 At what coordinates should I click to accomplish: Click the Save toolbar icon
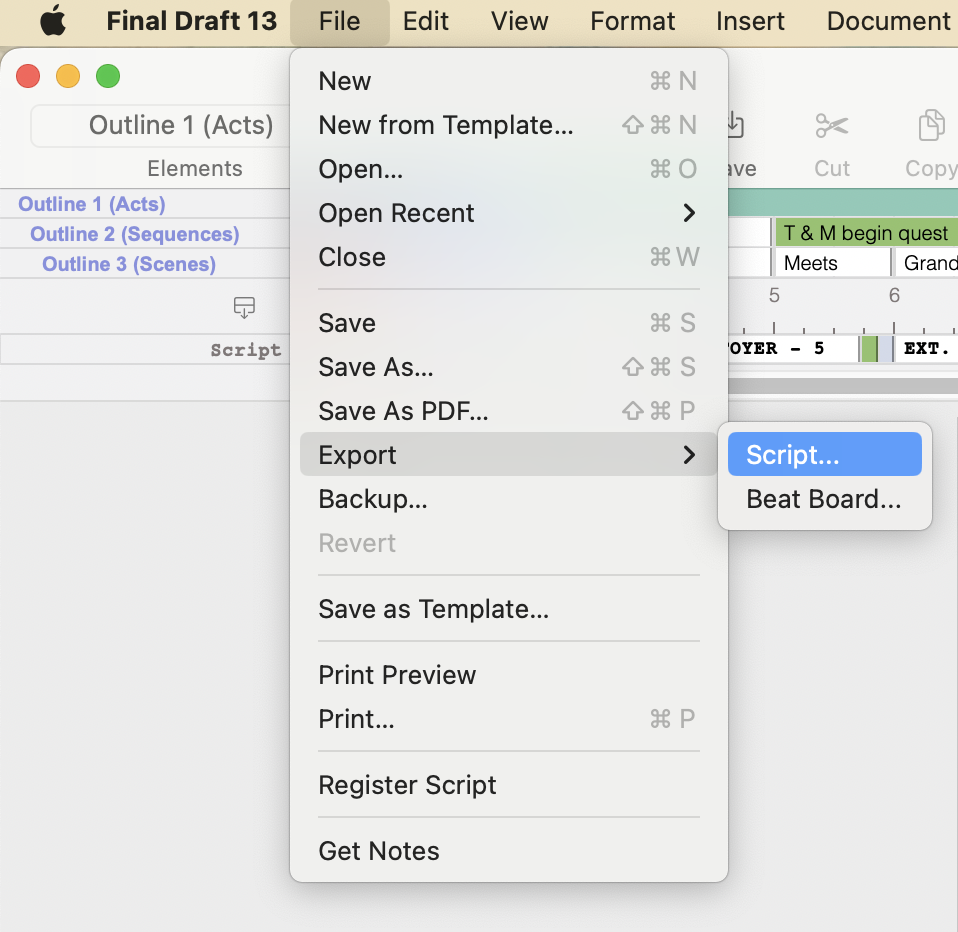click(737, 127)
